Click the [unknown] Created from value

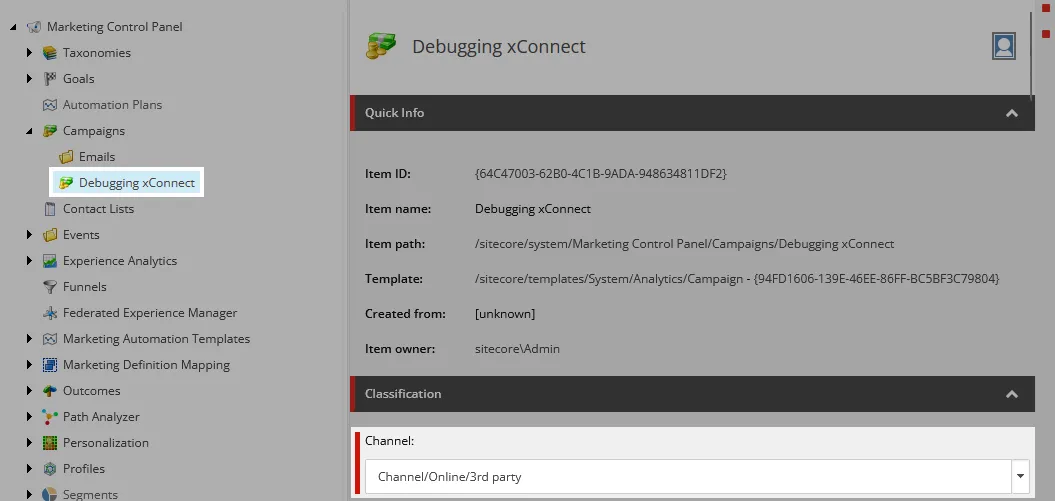click(x=505, y=314)
